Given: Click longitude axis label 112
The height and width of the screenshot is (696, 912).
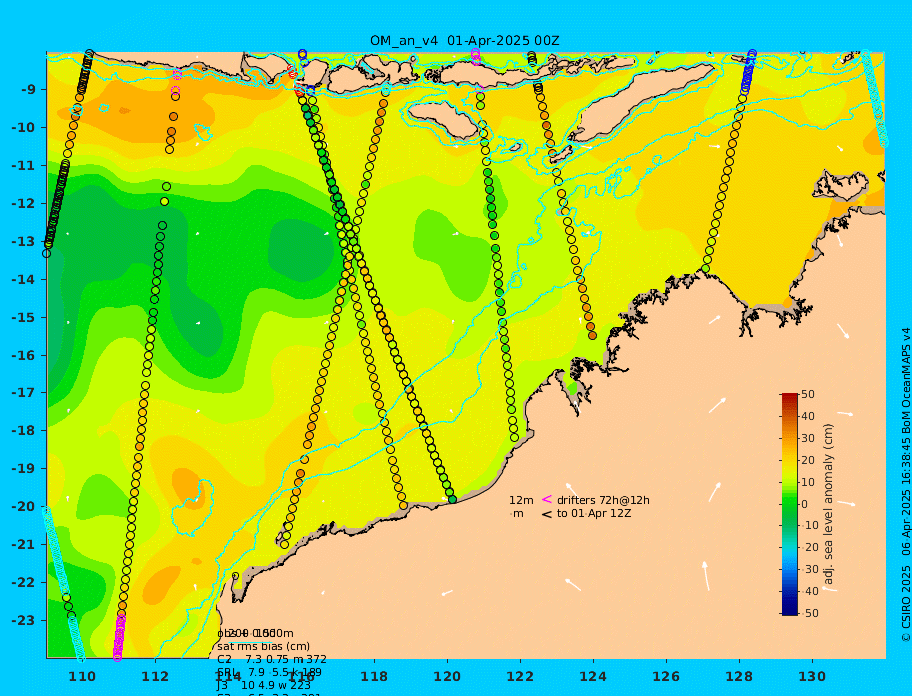Looking at the screenshot, I should point(155,676).
